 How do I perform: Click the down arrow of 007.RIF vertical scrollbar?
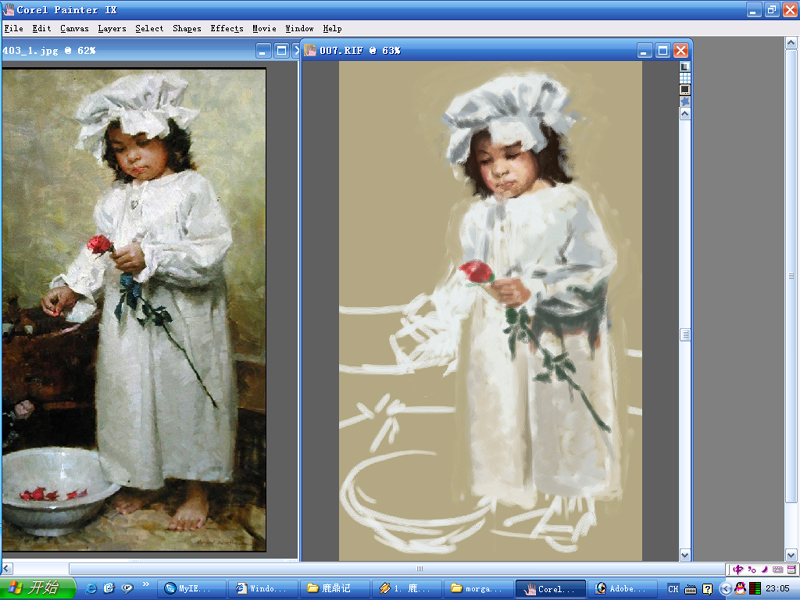tap(685, 555)
